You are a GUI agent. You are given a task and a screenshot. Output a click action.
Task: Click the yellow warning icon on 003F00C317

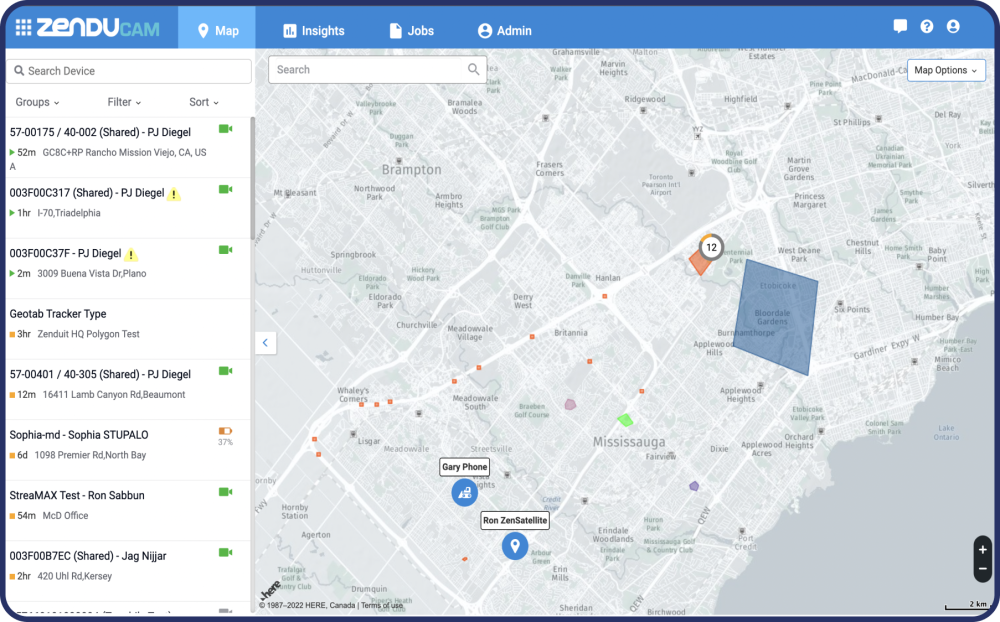coord(174,194)
